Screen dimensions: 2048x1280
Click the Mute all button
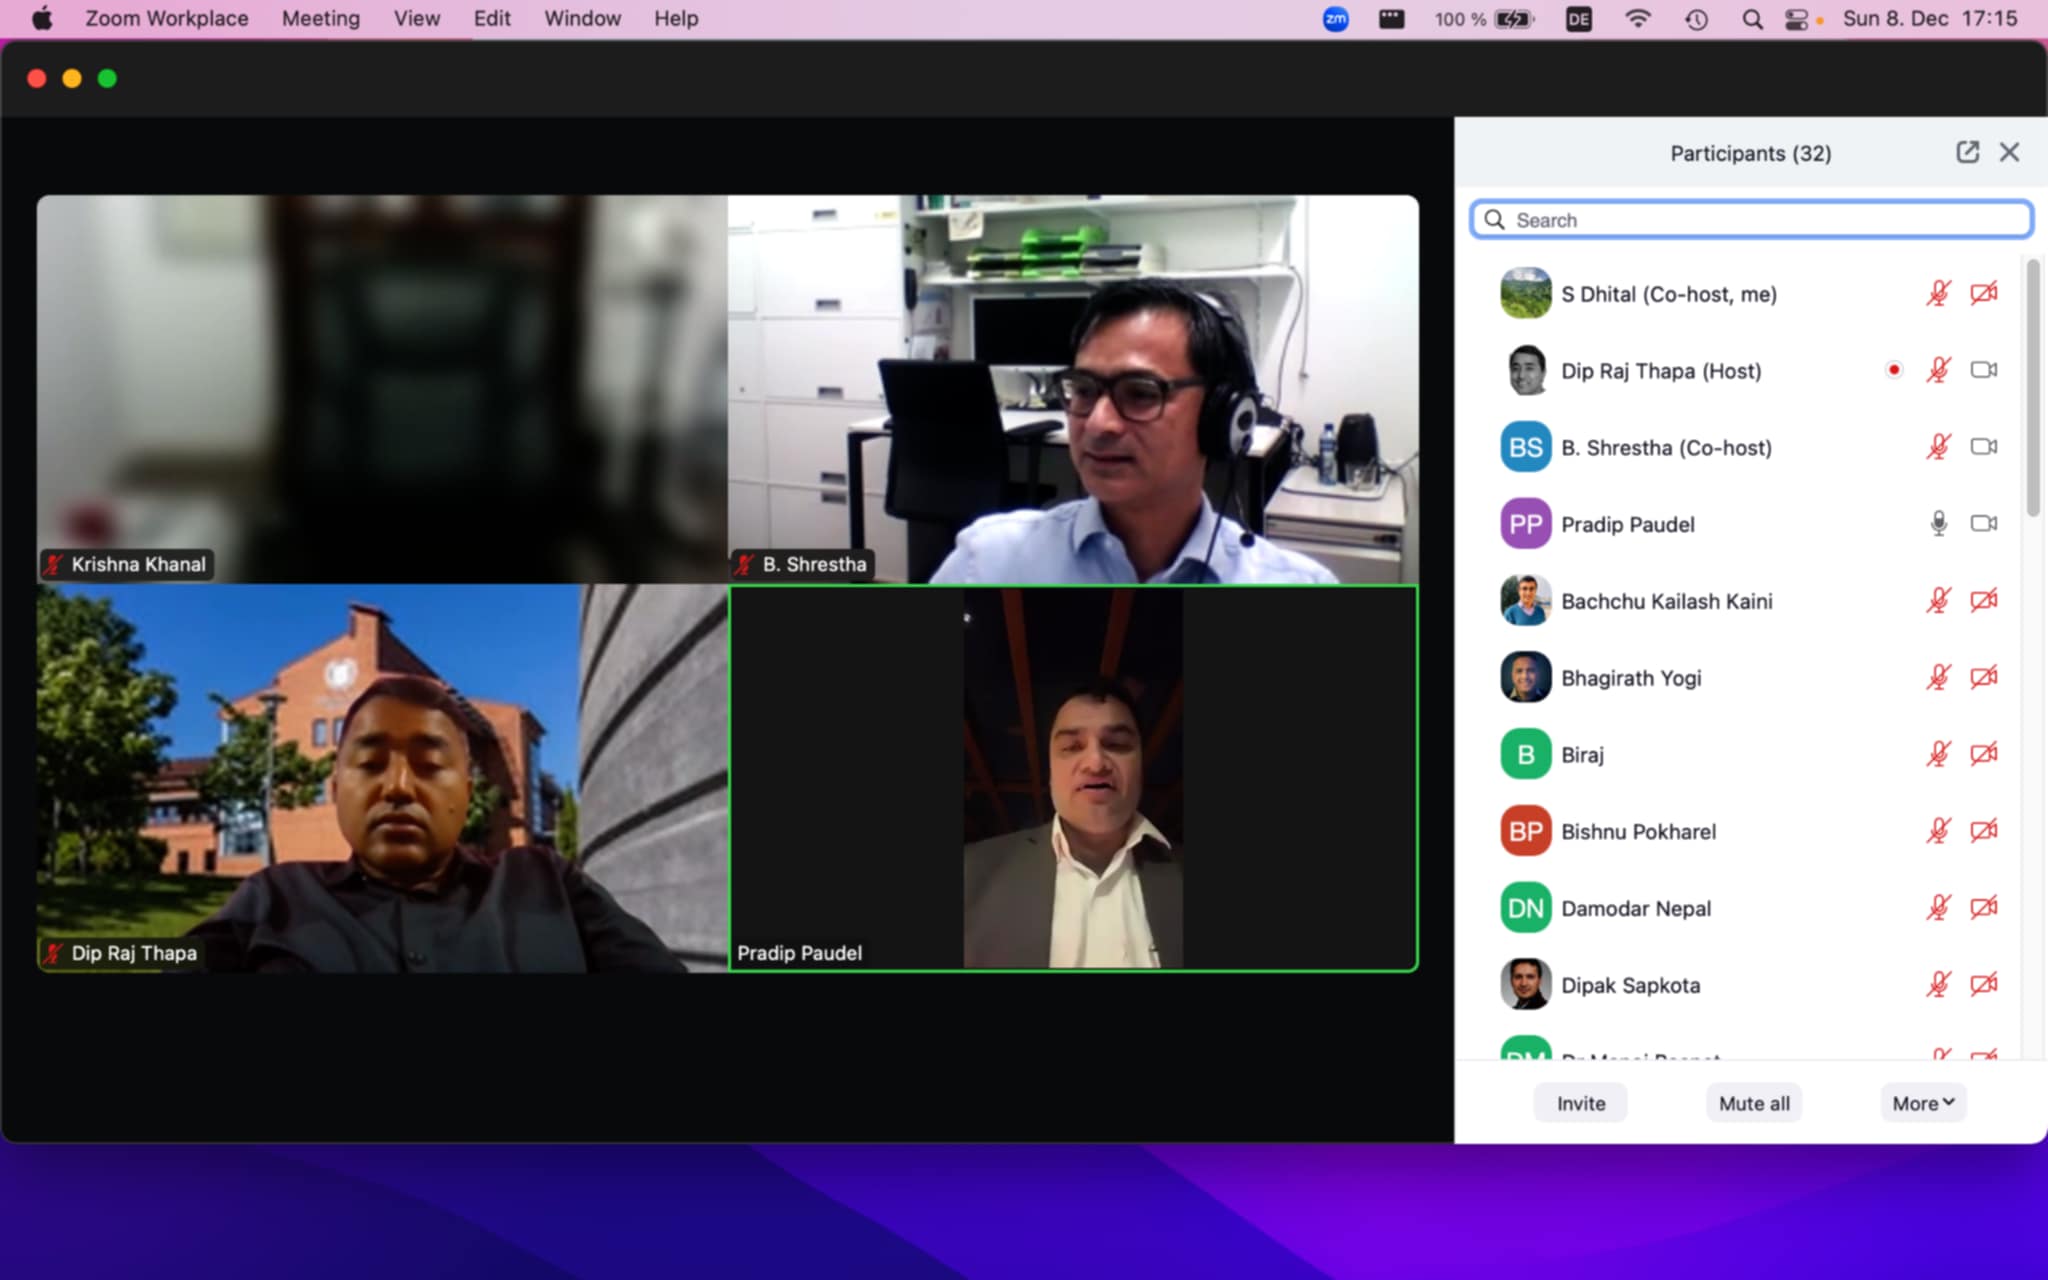pos(1754,1103)
